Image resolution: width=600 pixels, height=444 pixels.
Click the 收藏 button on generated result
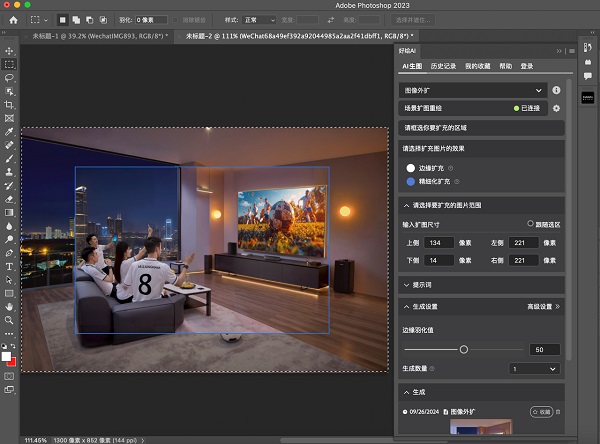point(541,411)
